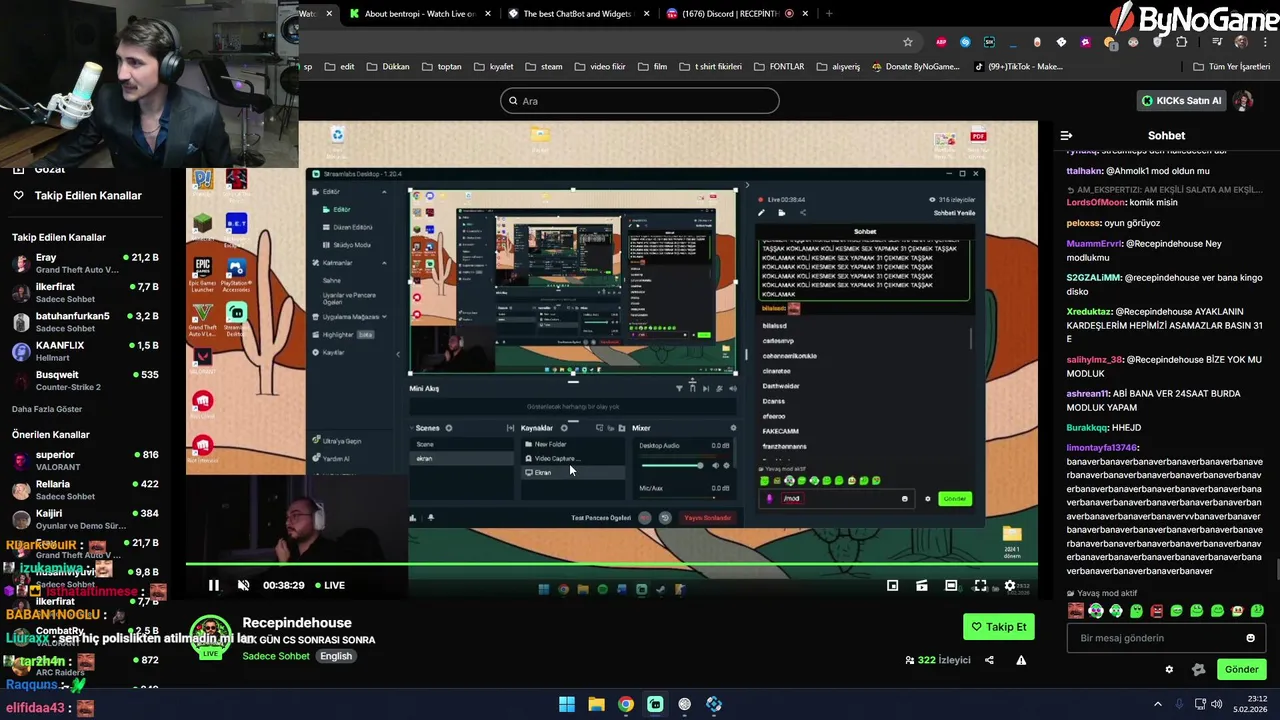Jump to LIVE in the player bar
1280x720 pixels.
pos(330,585)
